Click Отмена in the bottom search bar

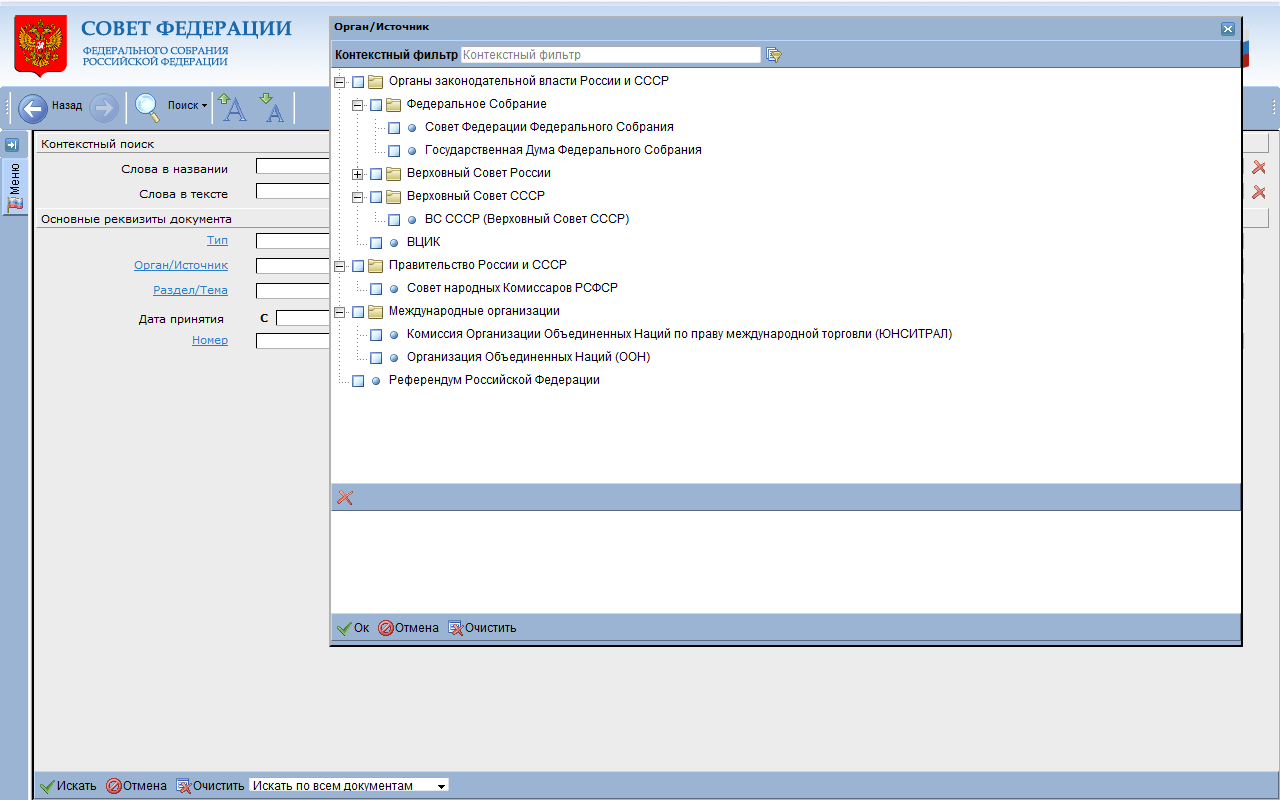136,786
